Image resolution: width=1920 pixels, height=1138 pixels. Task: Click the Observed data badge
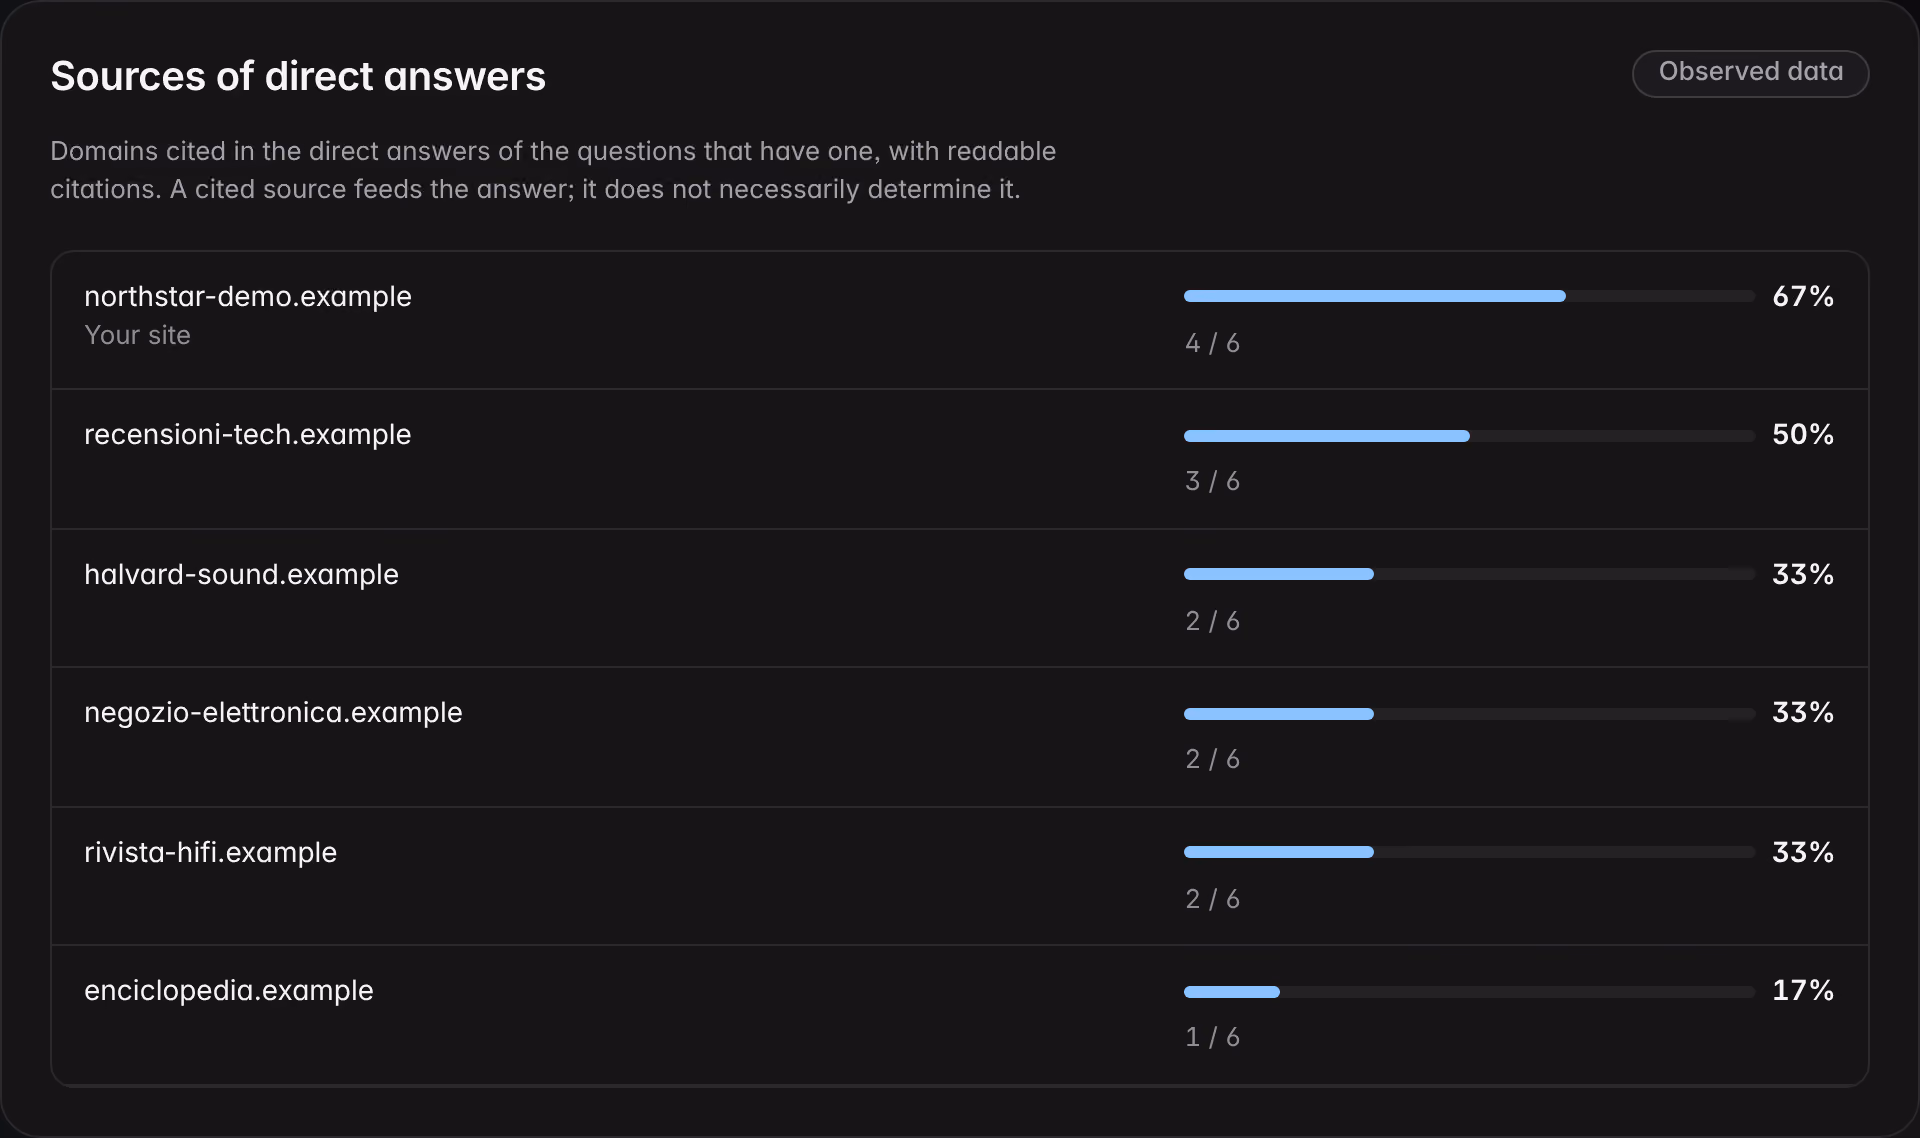point(1750,73)
